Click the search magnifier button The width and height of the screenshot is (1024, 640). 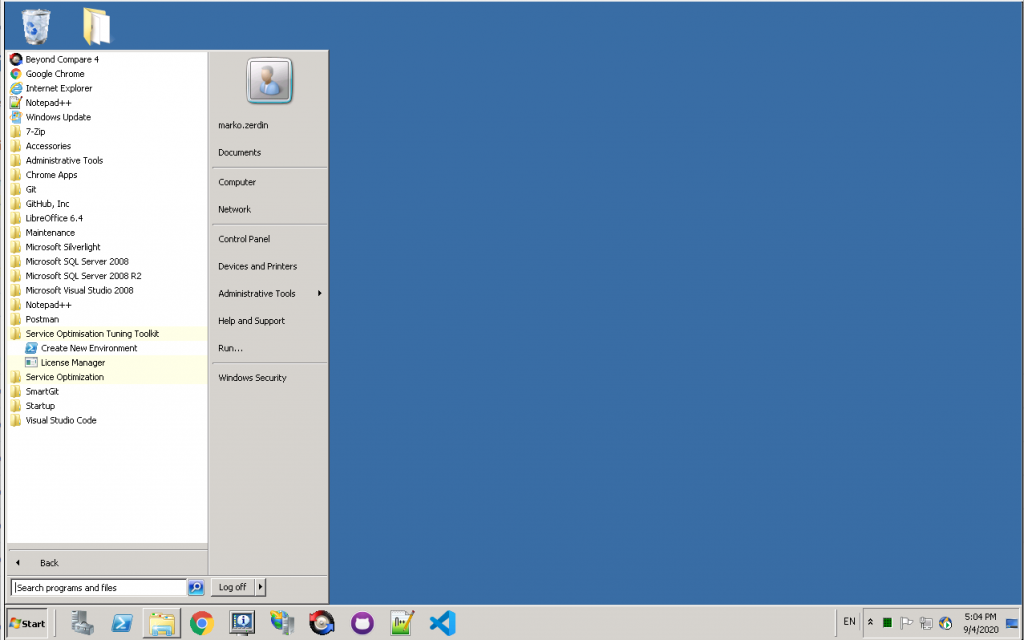tap(196, 587)
